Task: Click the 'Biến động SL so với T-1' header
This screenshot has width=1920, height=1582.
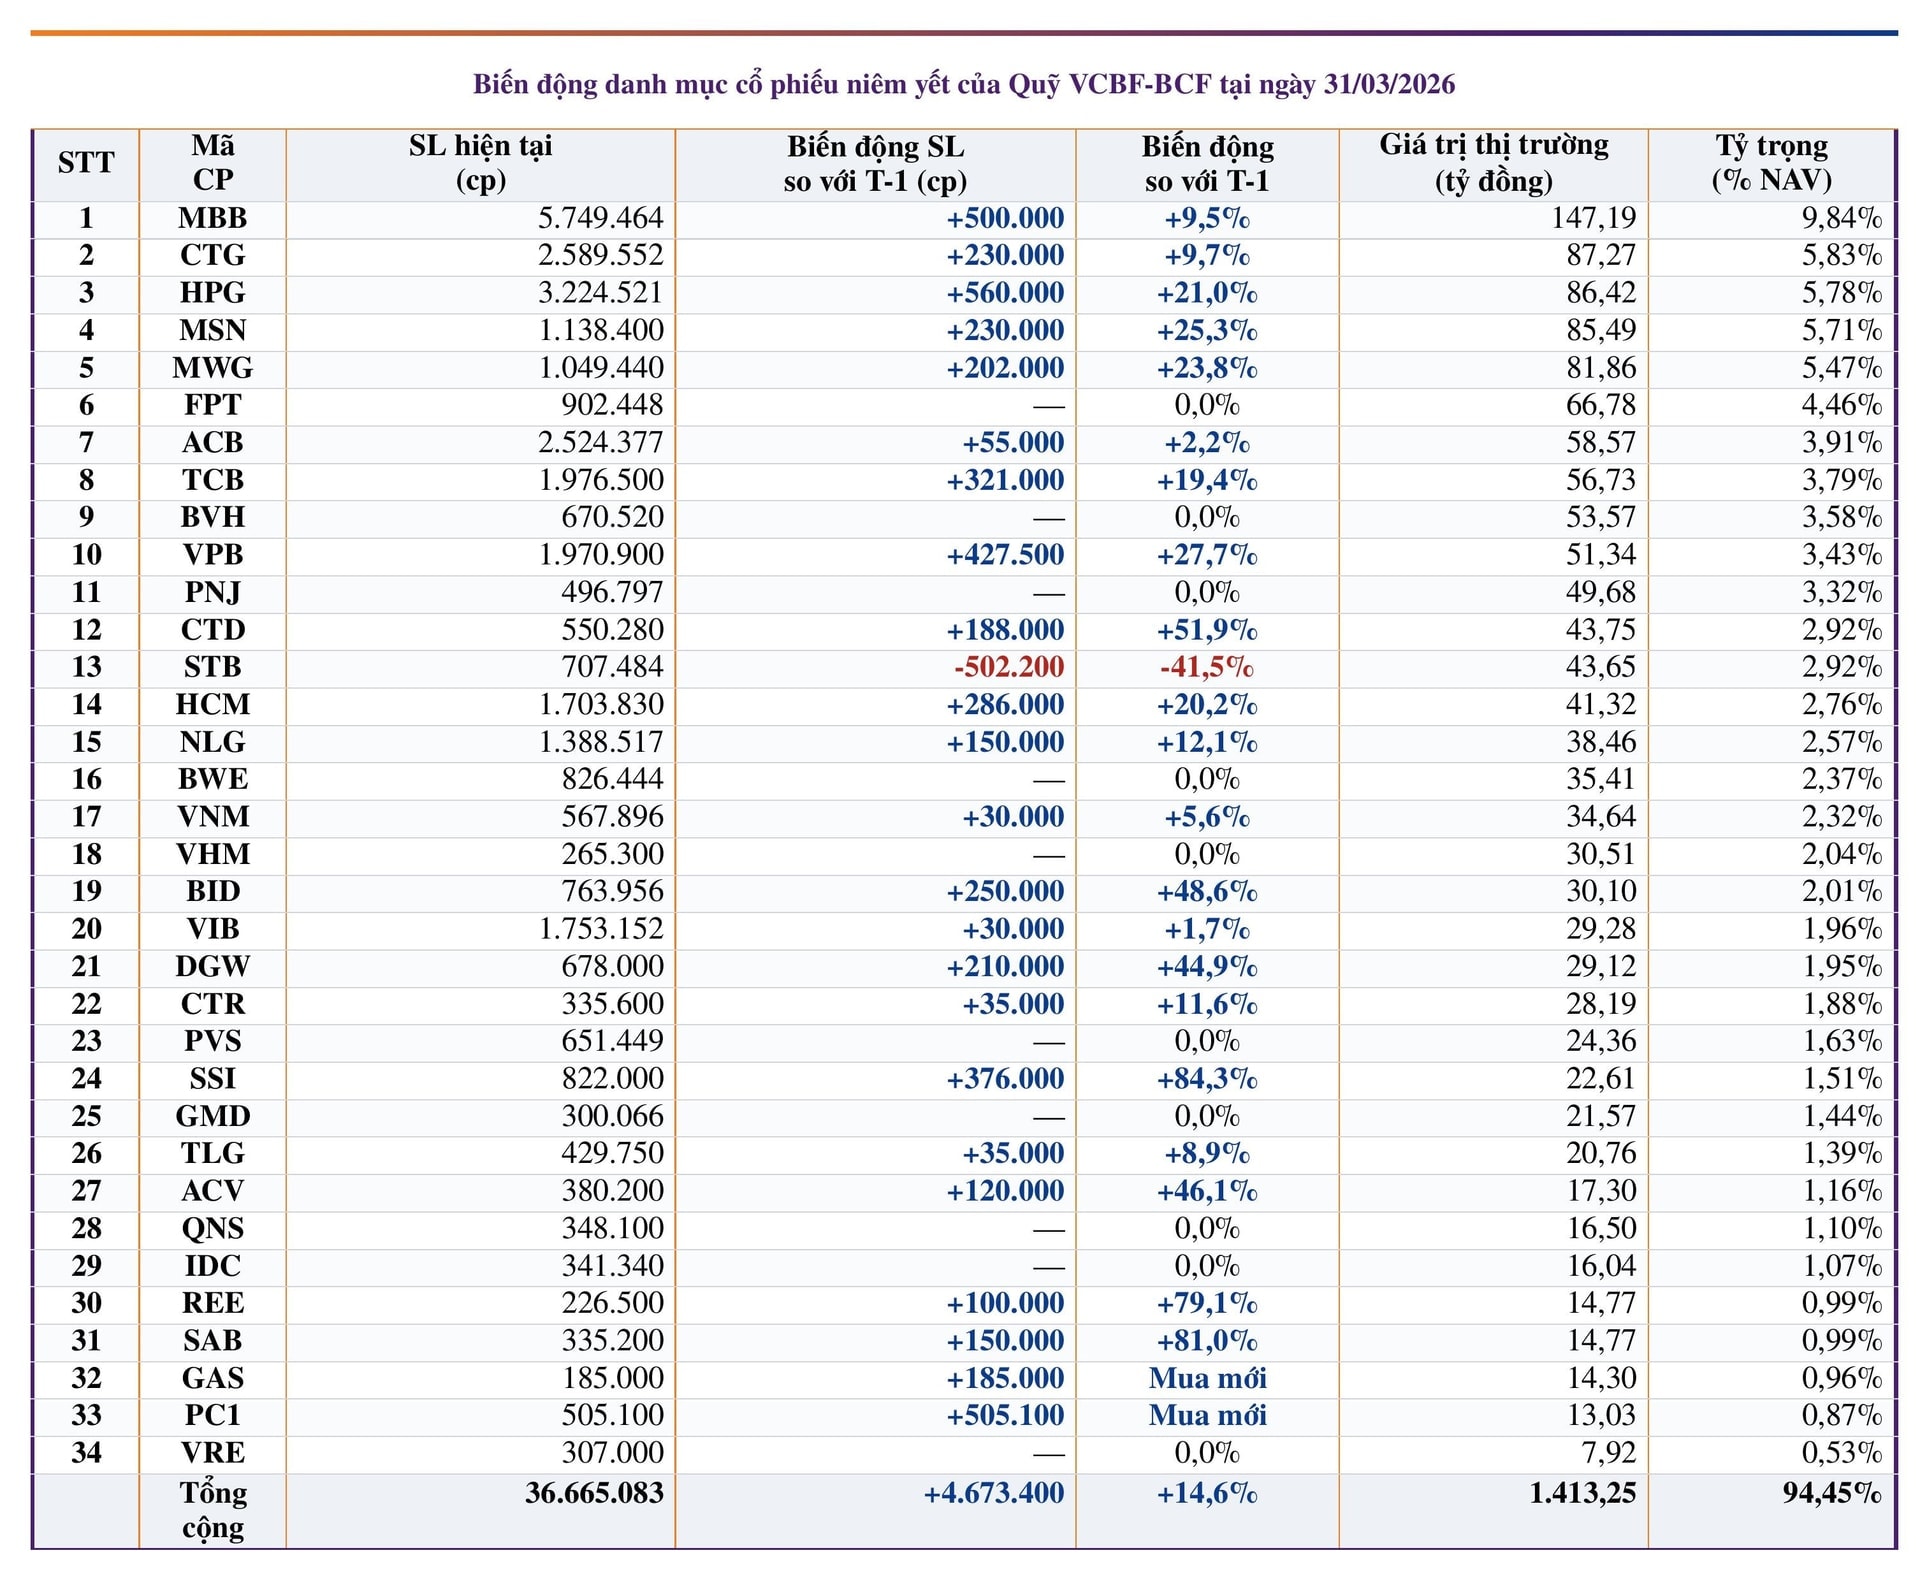Action: coord(875,163)
